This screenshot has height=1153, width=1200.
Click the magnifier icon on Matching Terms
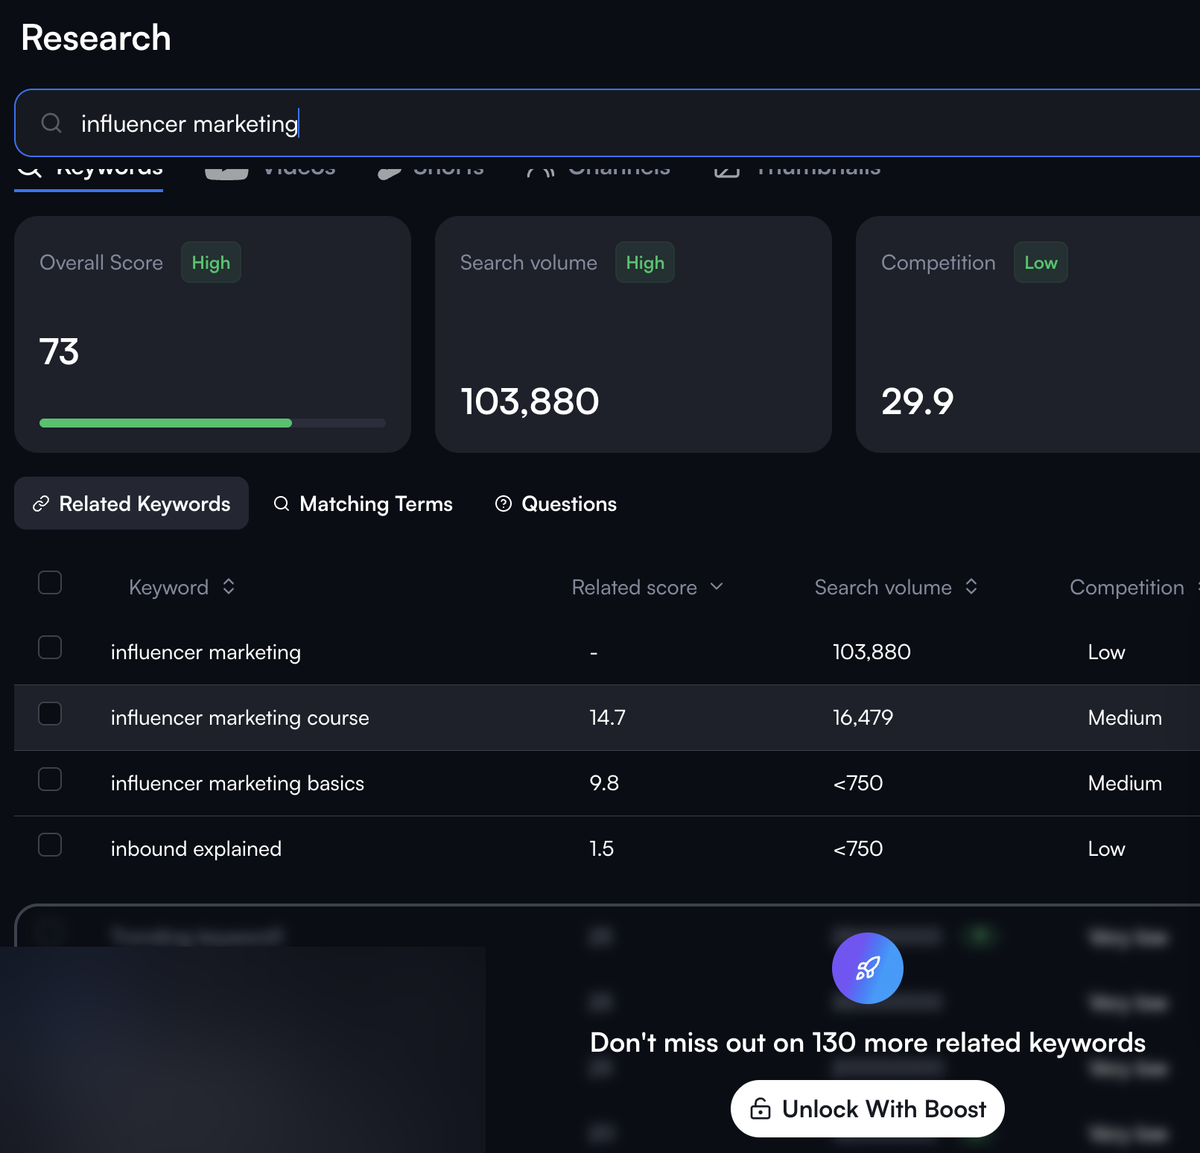click(282, 504)
